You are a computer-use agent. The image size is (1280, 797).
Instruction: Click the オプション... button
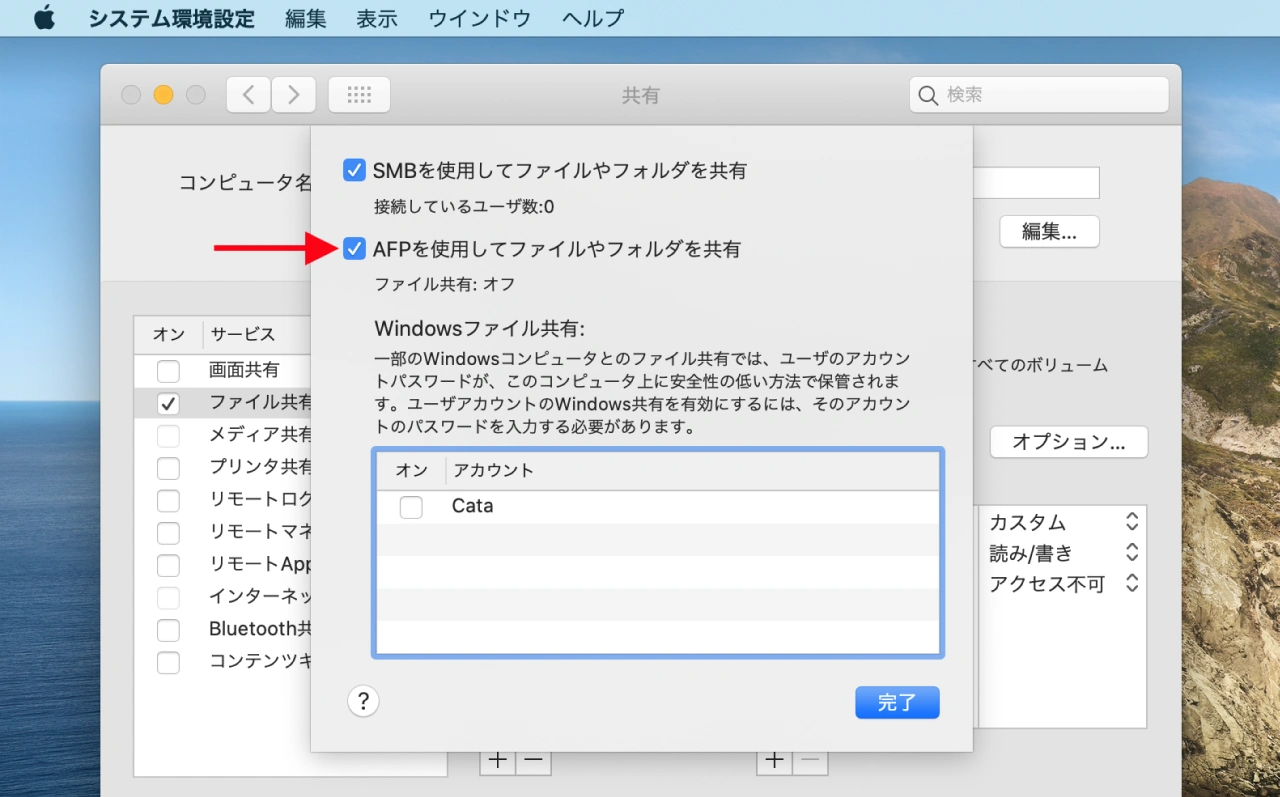[1068, 441]
